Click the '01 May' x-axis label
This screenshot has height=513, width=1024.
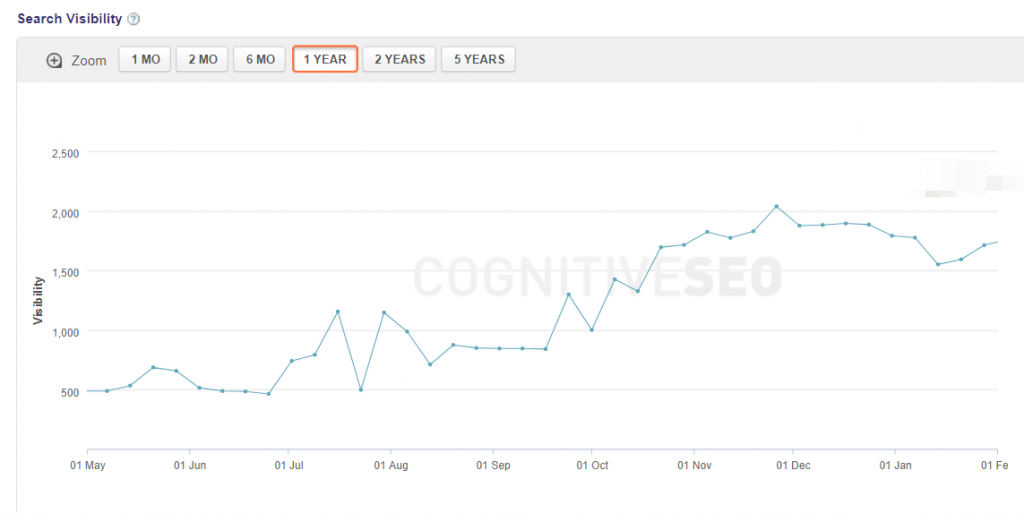88,465
